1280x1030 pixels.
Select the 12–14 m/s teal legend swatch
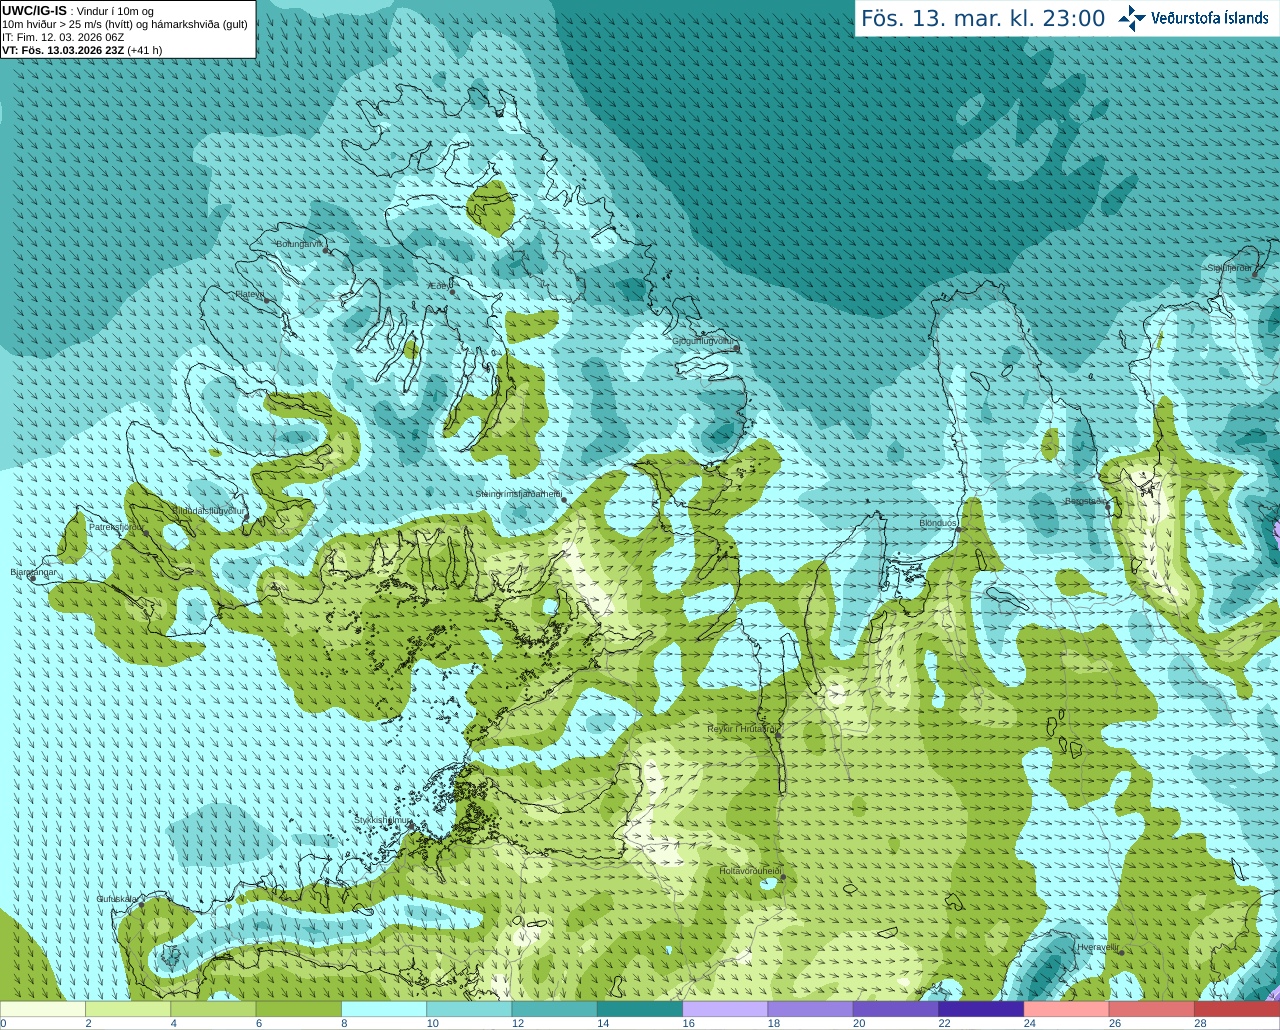click(555, 1008)
